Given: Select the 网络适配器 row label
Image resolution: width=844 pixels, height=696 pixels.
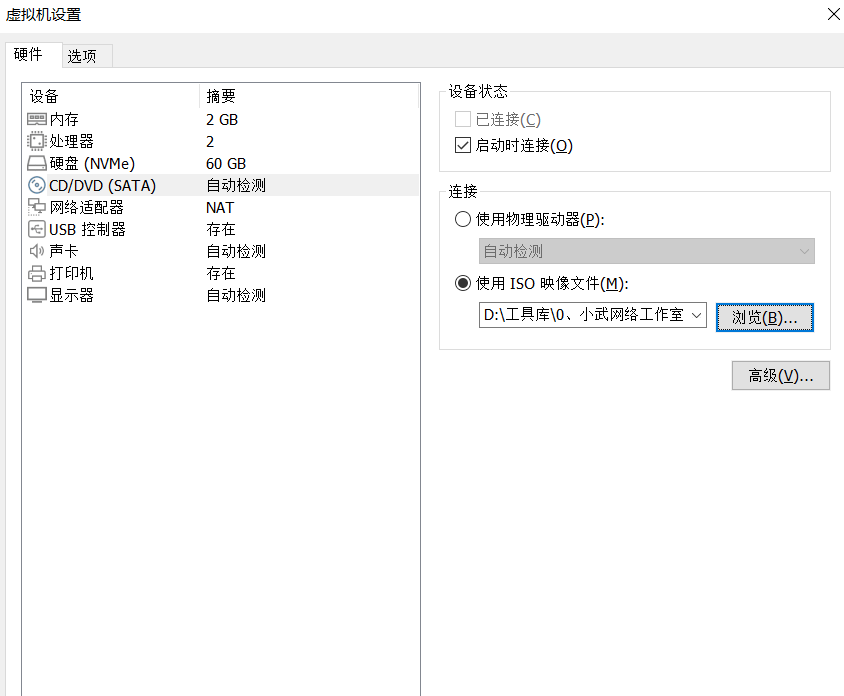Looking at the screenshot, I should click(87, 208).
